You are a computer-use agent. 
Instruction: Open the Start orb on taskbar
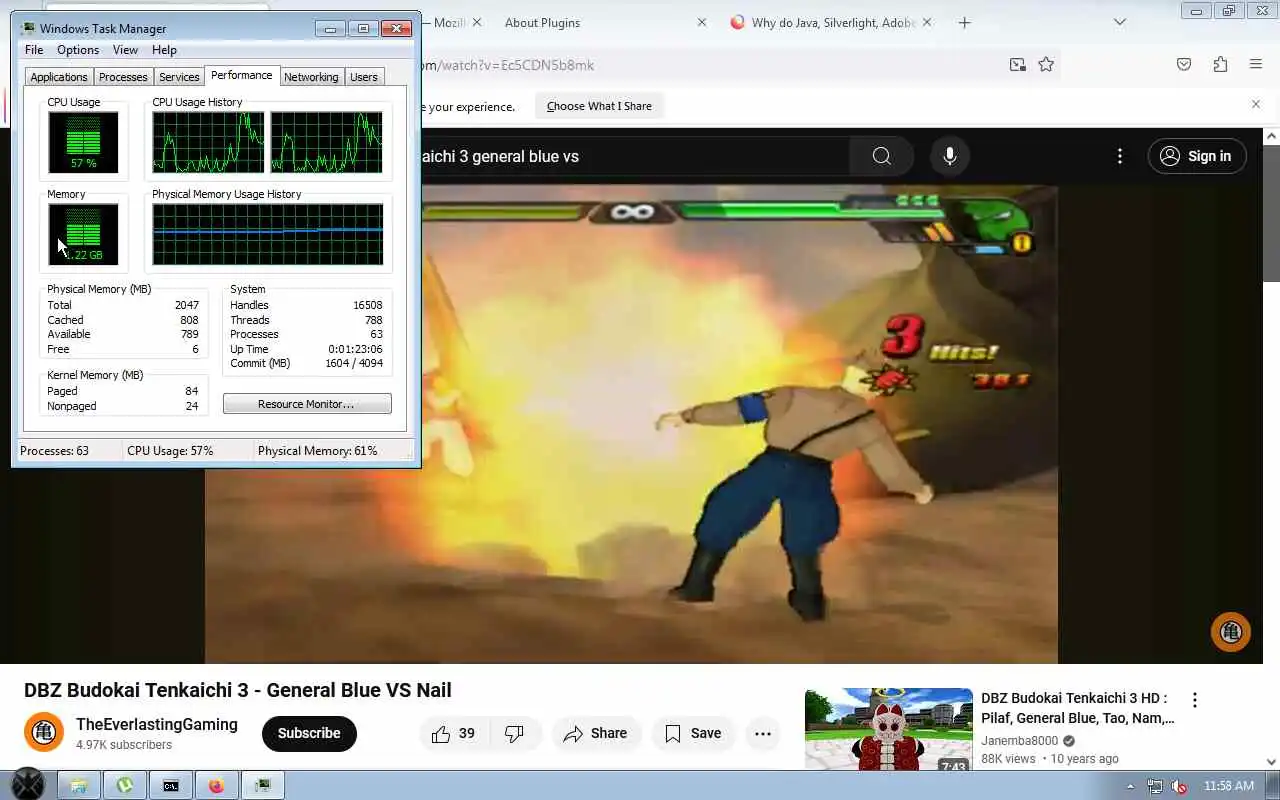(28, 785)
